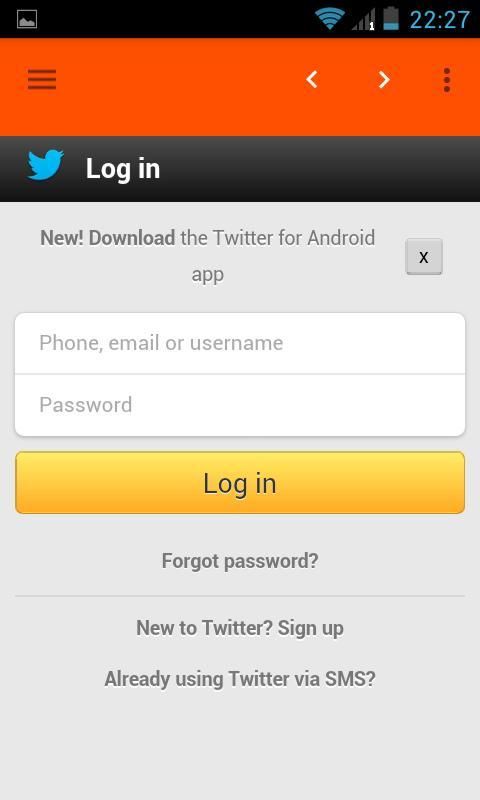Tap the Wi-Fi status icon
Image resolution: width=480 pixels, height=800 pixels.
tap(330, 19)
